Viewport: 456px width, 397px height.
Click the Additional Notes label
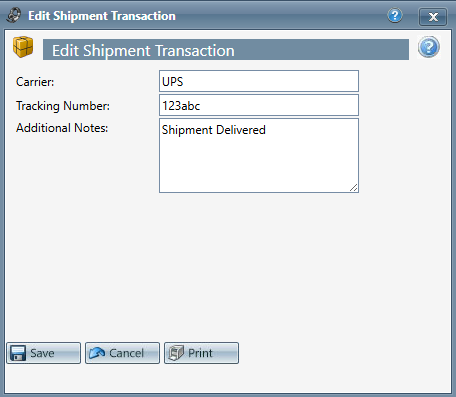(62, 128)
